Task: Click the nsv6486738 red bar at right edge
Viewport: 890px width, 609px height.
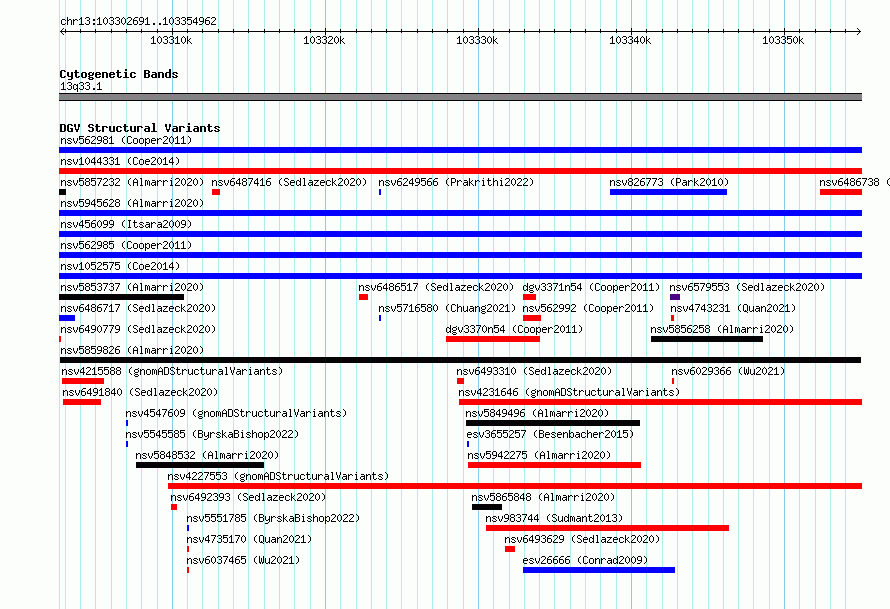Action: click(841, 192)
